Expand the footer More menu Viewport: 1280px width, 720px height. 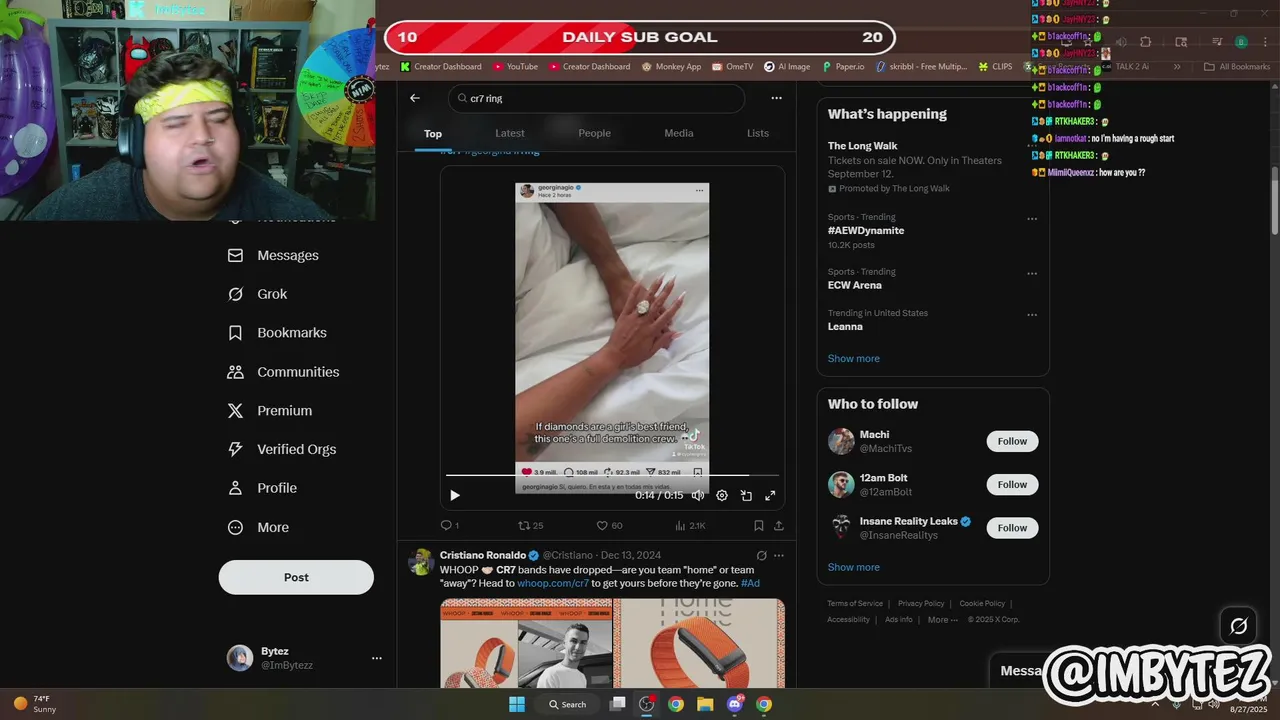click(x=942, y=620)
